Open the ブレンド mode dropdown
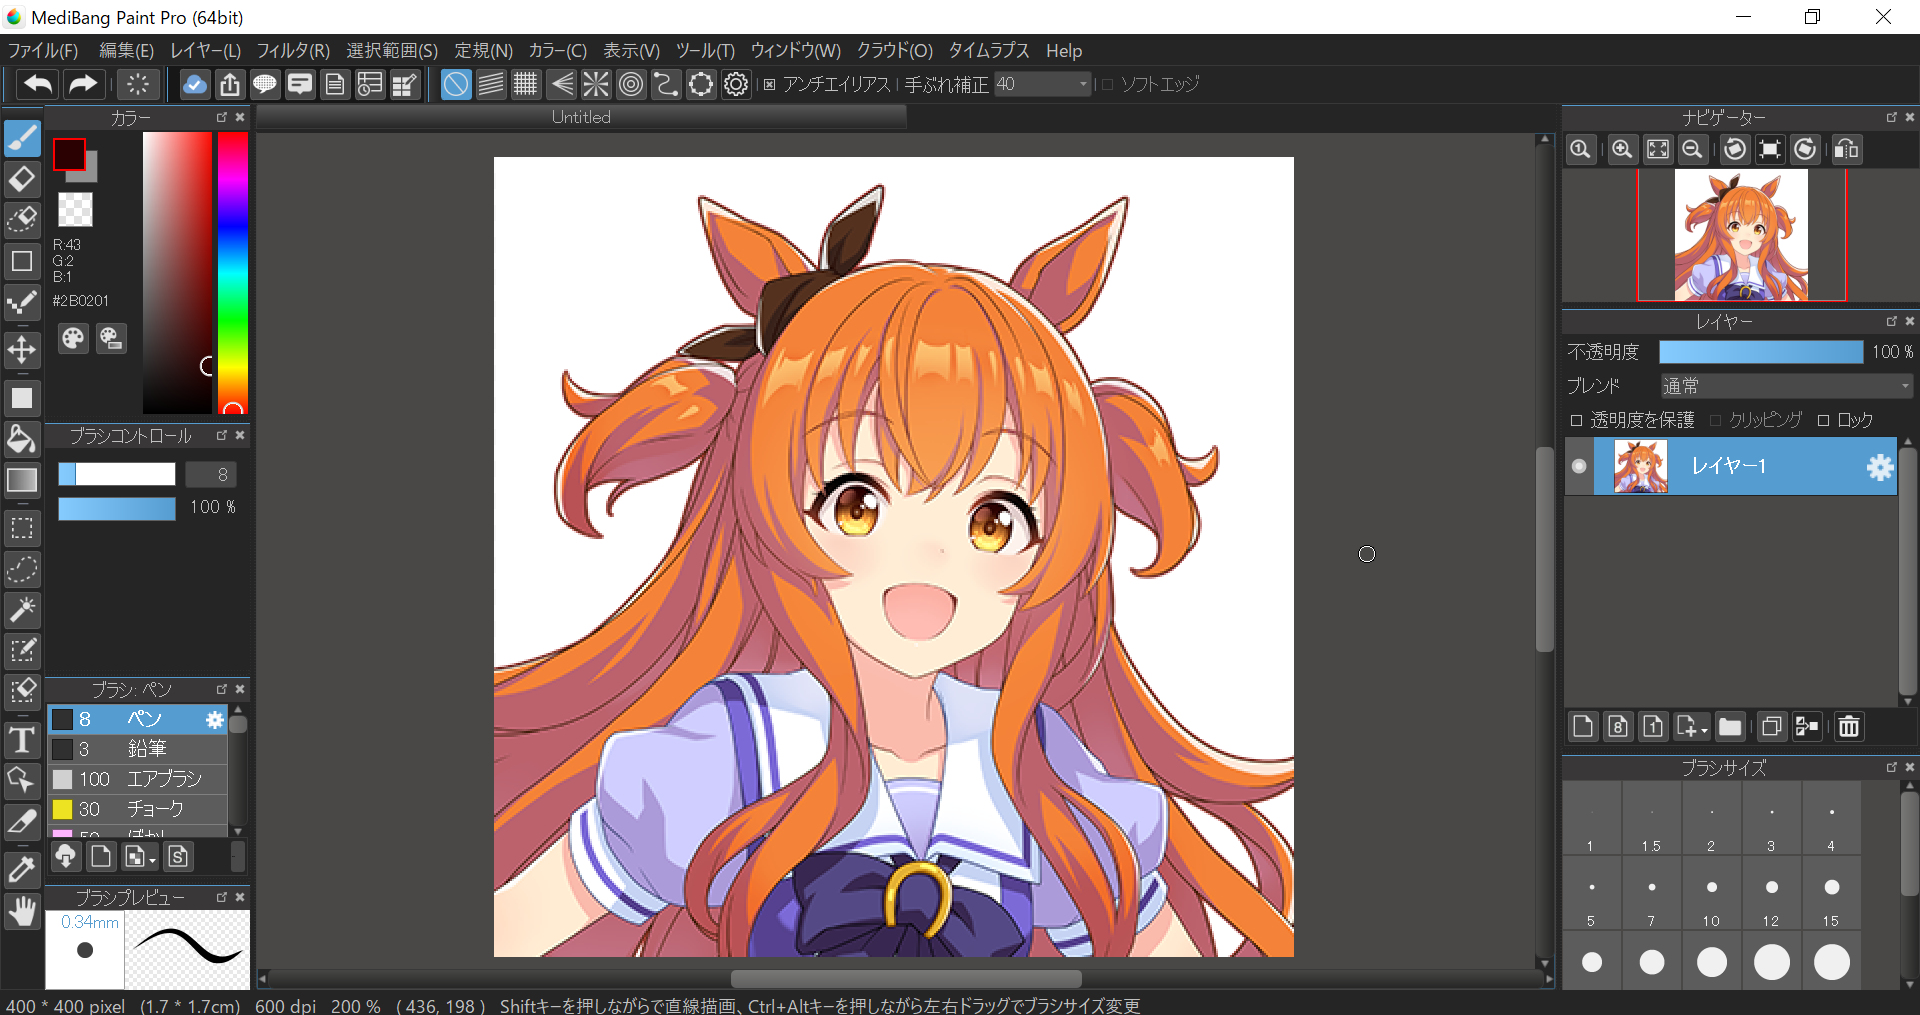1920x1015 pixels. coord(1785,386)
